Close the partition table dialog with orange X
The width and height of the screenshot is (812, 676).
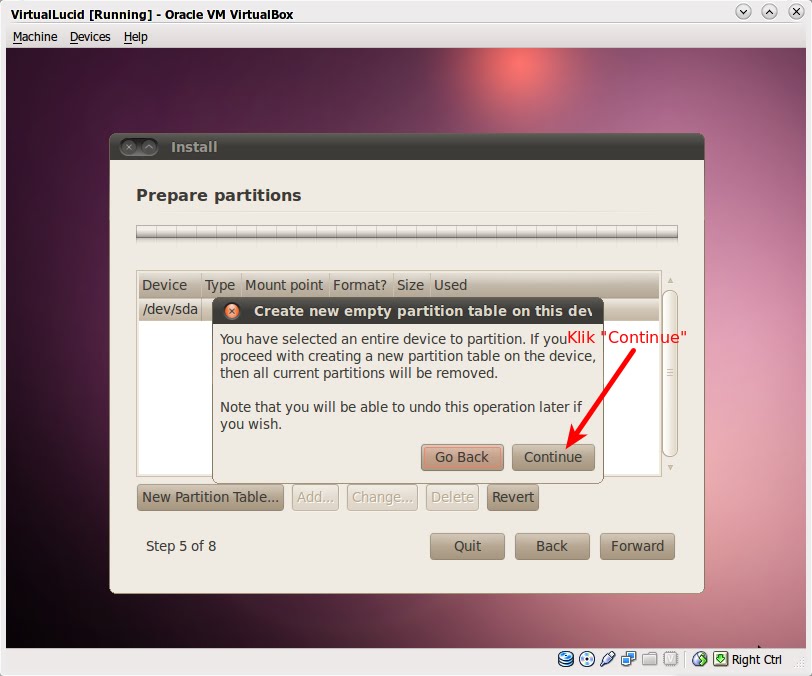(232, 311)
